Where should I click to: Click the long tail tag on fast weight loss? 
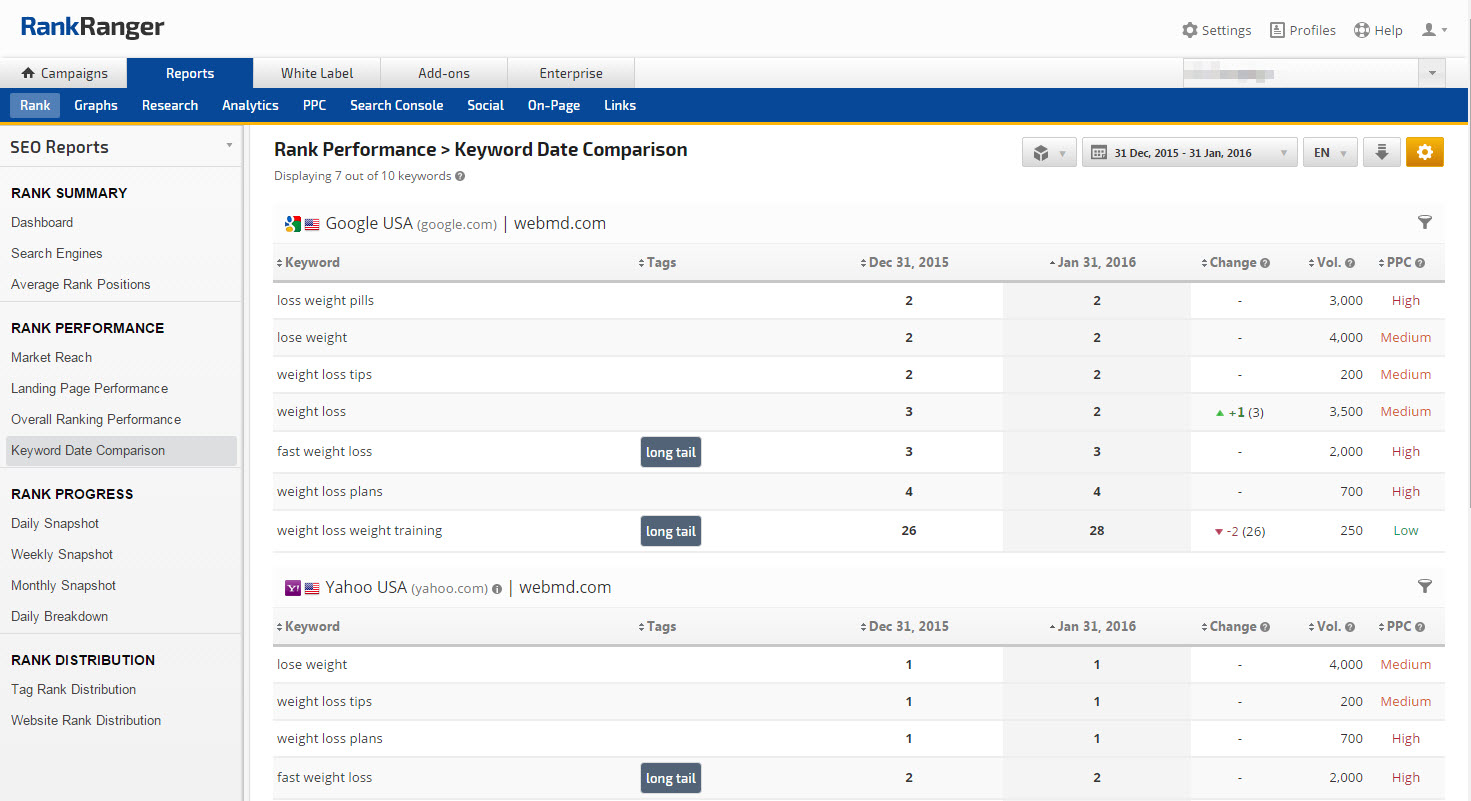(670, 452)
